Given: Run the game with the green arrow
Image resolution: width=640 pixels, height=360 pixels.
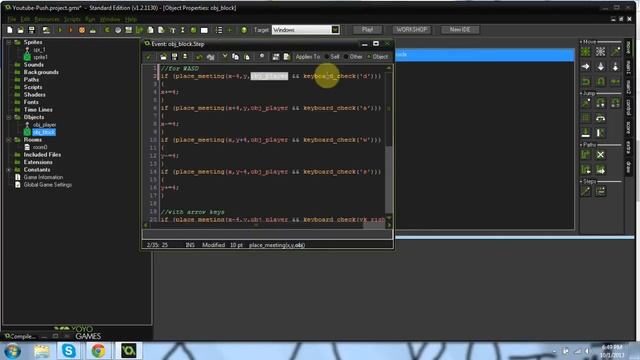Looking at the screenshot, I should point(60,30).
